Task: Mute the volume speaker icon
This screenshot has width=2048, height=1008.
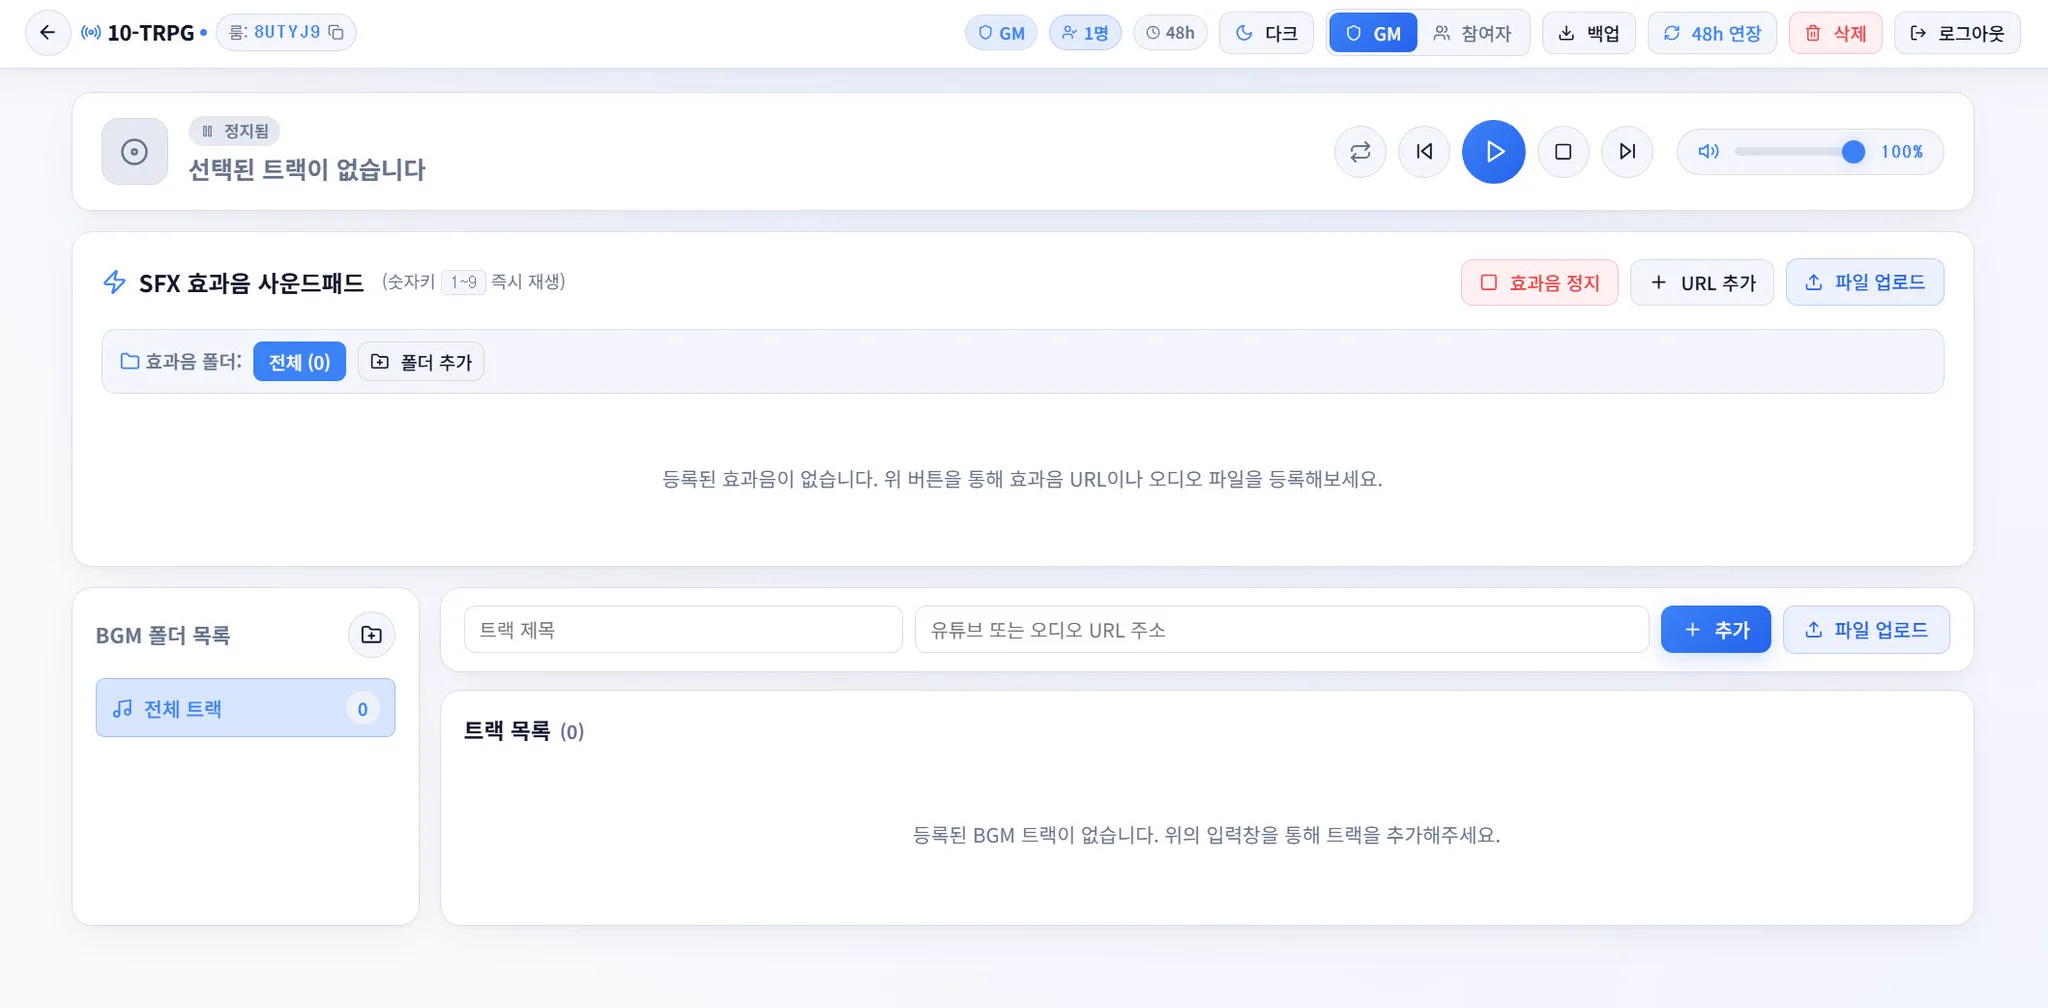Action: (x=1708, y=152)
